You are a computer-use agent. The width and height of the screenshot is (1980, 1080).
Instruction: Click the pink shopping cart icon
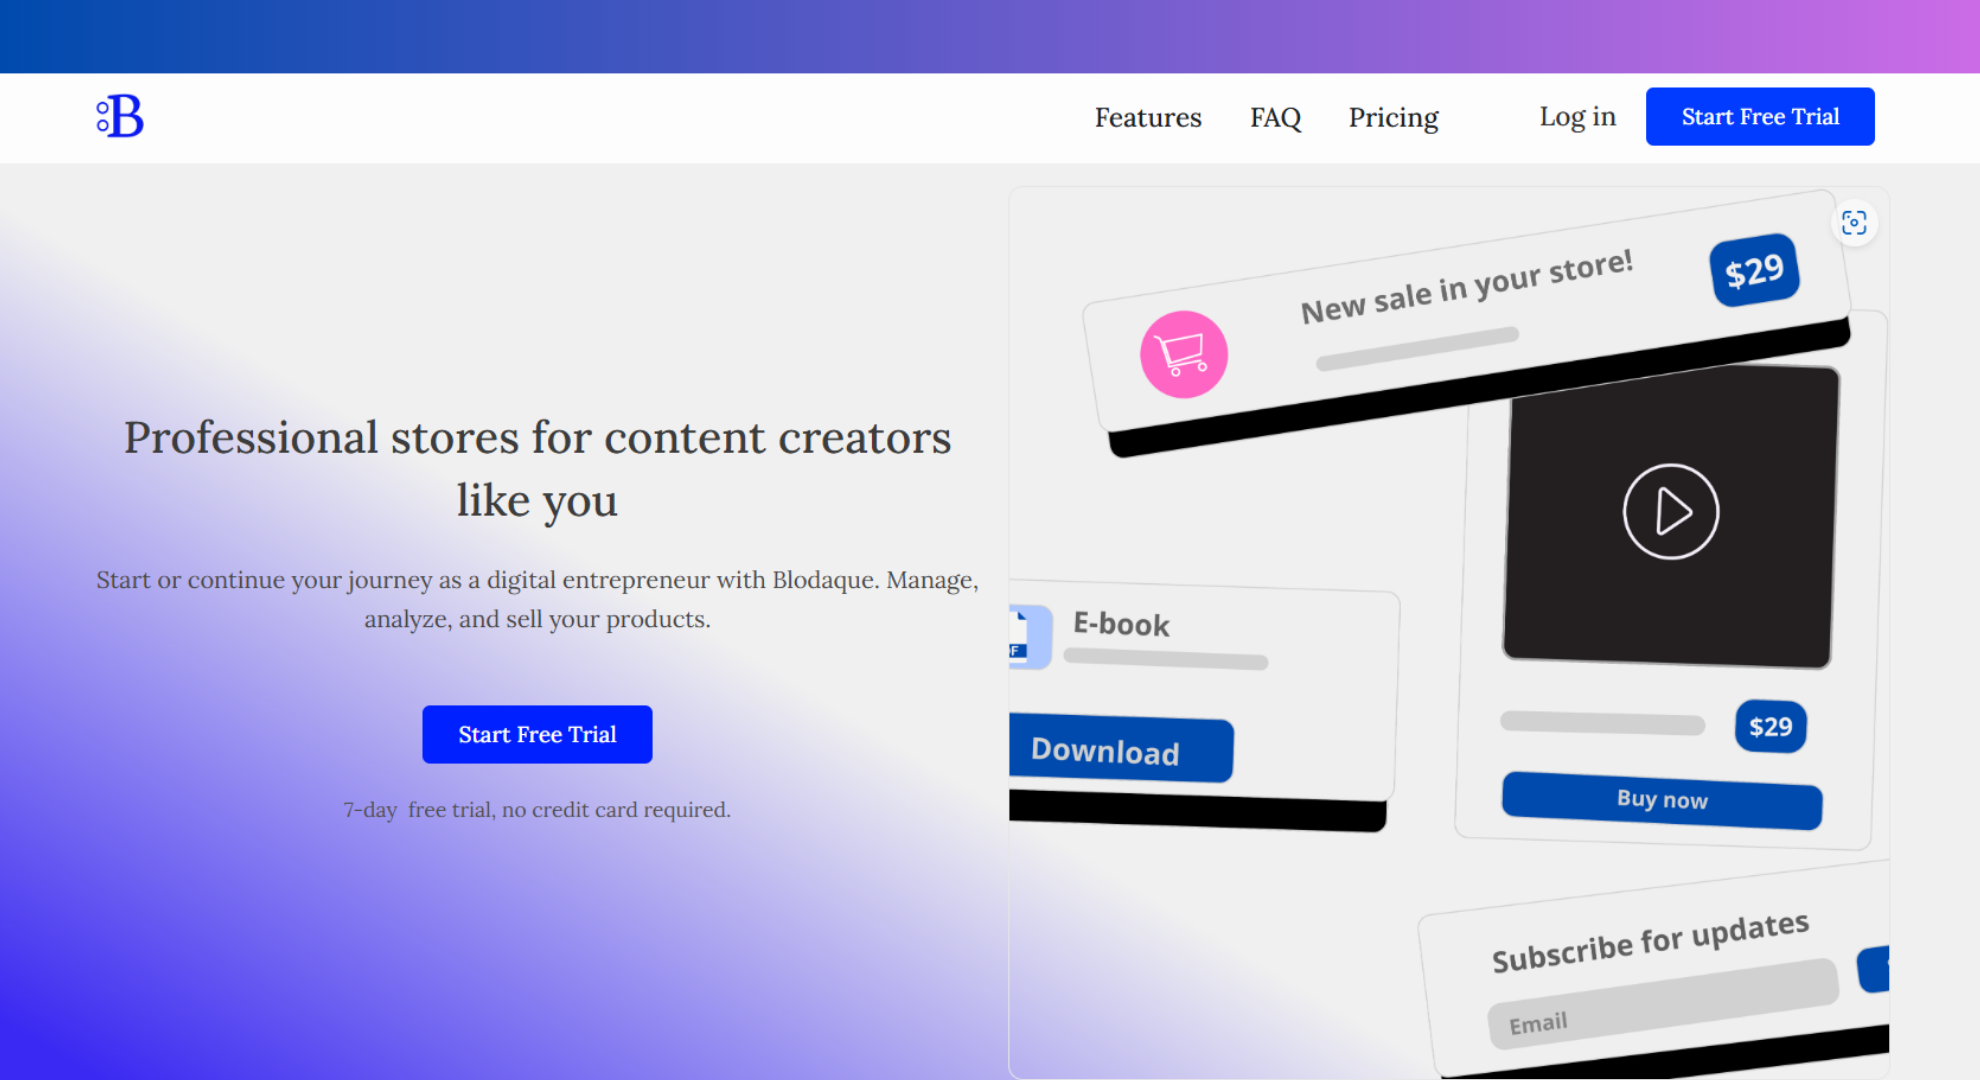(x=1184, y=354)
